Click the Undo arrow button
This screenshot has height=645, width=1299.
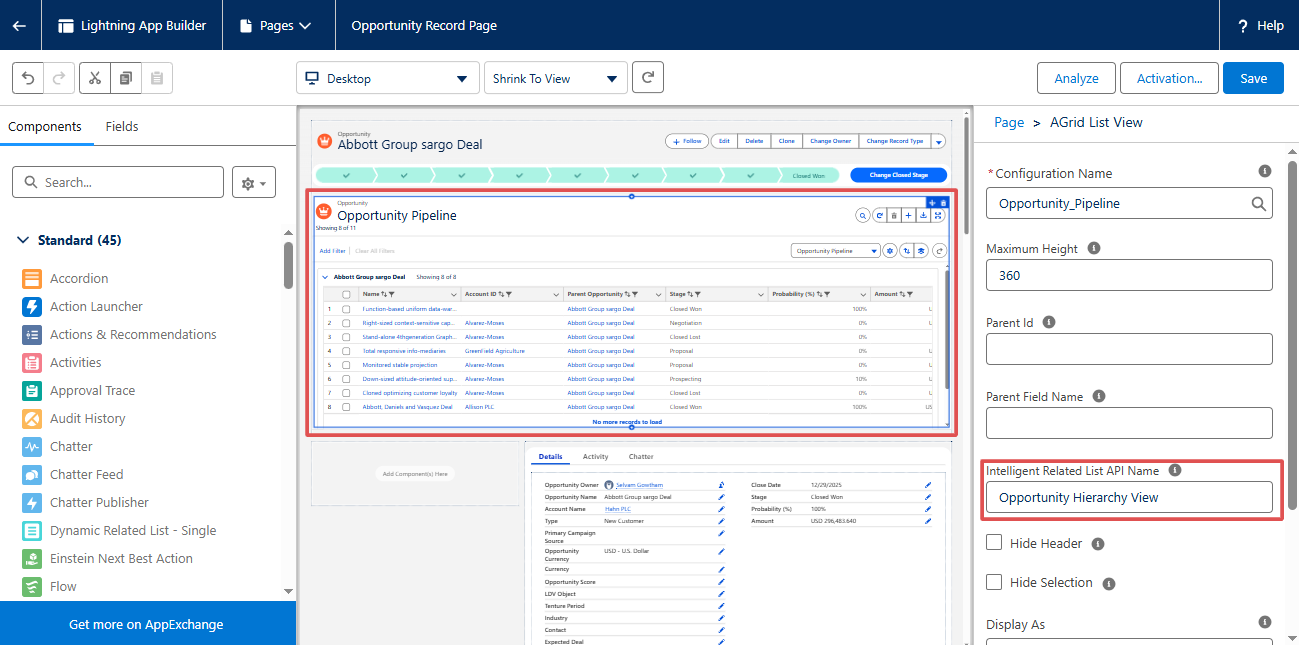pyautogui.click(x=27, y=78)
